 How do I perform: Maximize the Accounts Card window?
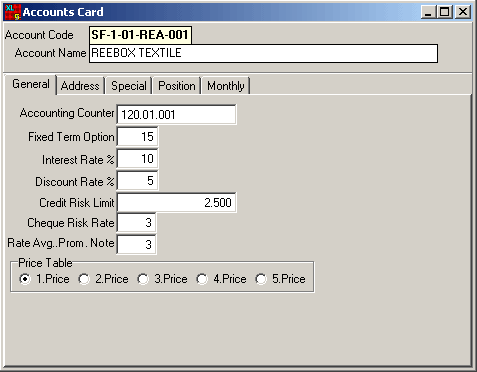tap(444, 12)
